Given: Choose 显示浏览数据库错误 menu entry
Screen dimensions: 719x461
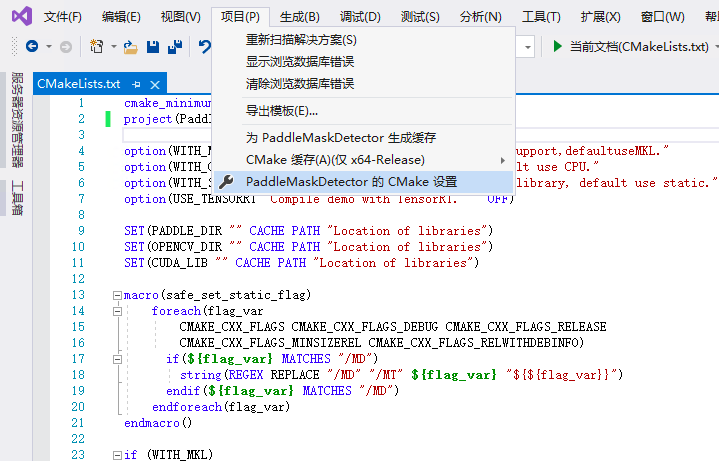Looking at the screenshot, I should coord(364,61).
